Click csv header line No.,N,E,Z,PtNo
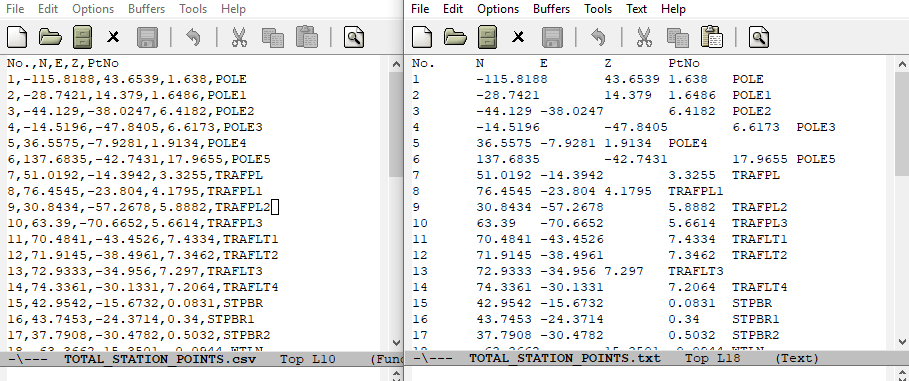909x381 pixels. (63, 63)
